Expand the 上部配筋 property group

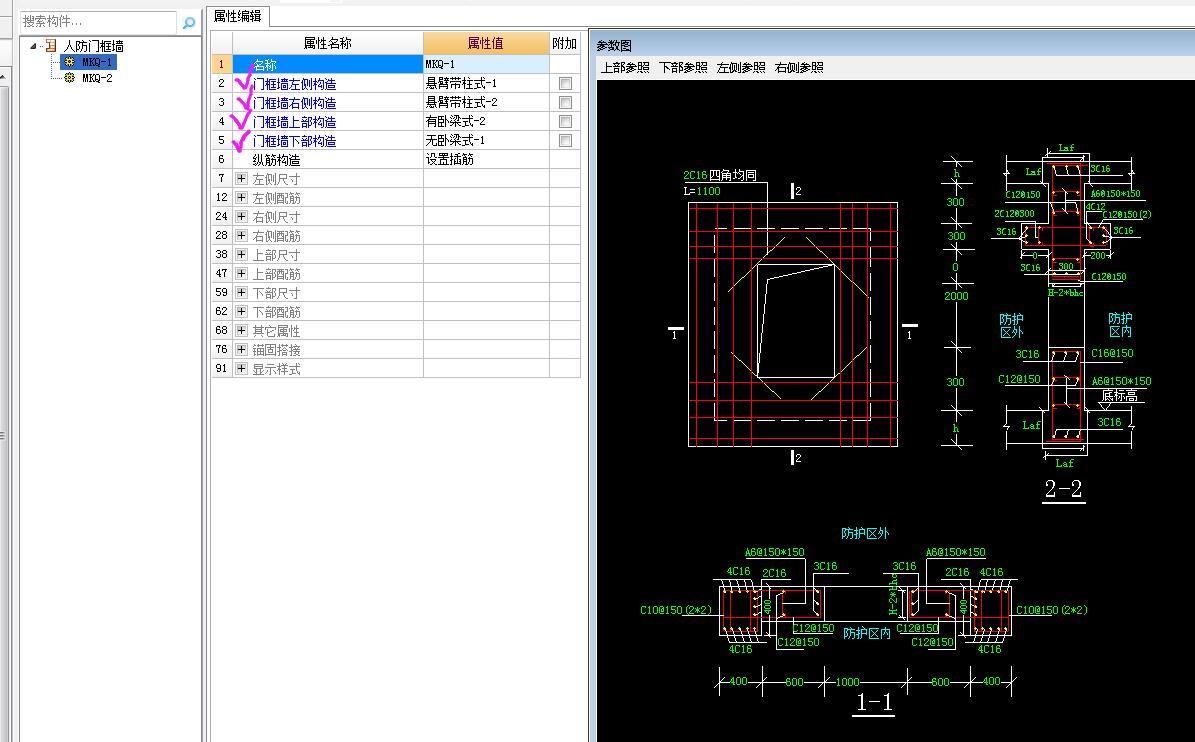242,273
